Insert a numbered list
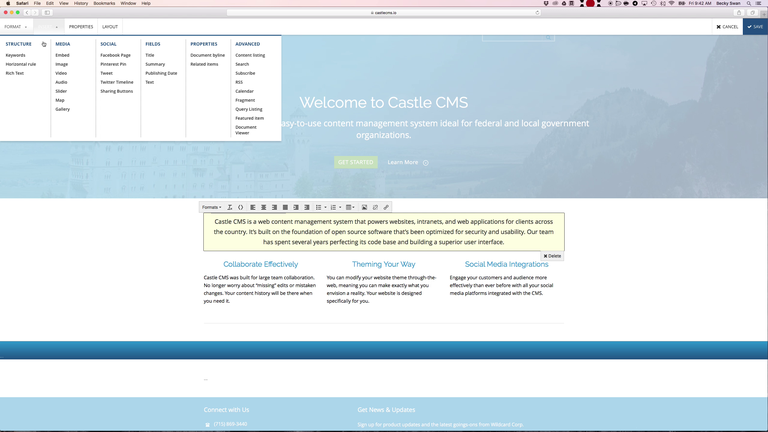This screenshot has height=432, width=768. click(x=333, y=207)
